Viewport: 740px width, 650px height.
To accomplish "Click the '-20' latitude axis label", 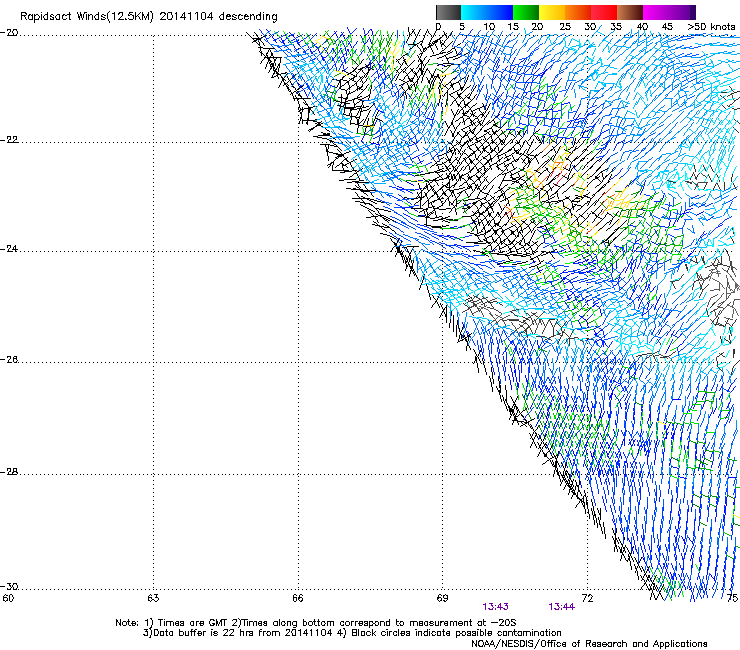I will [x=9, y=33].
